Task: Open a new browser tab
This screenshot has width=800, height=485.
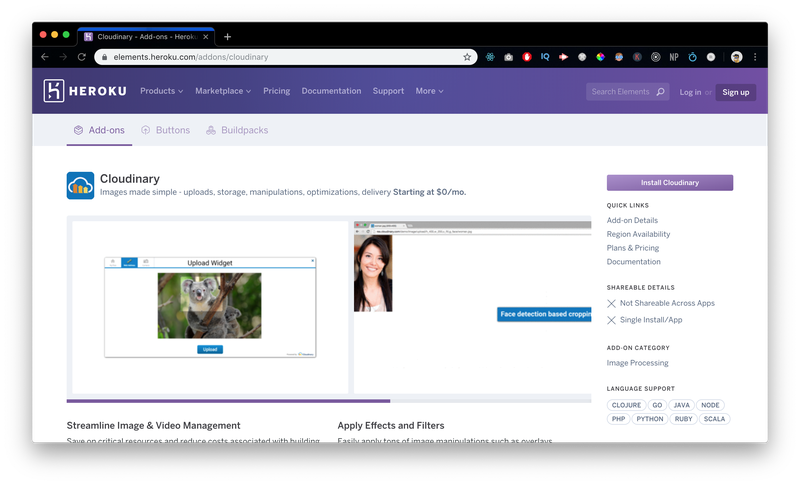Action: [228, 37]
